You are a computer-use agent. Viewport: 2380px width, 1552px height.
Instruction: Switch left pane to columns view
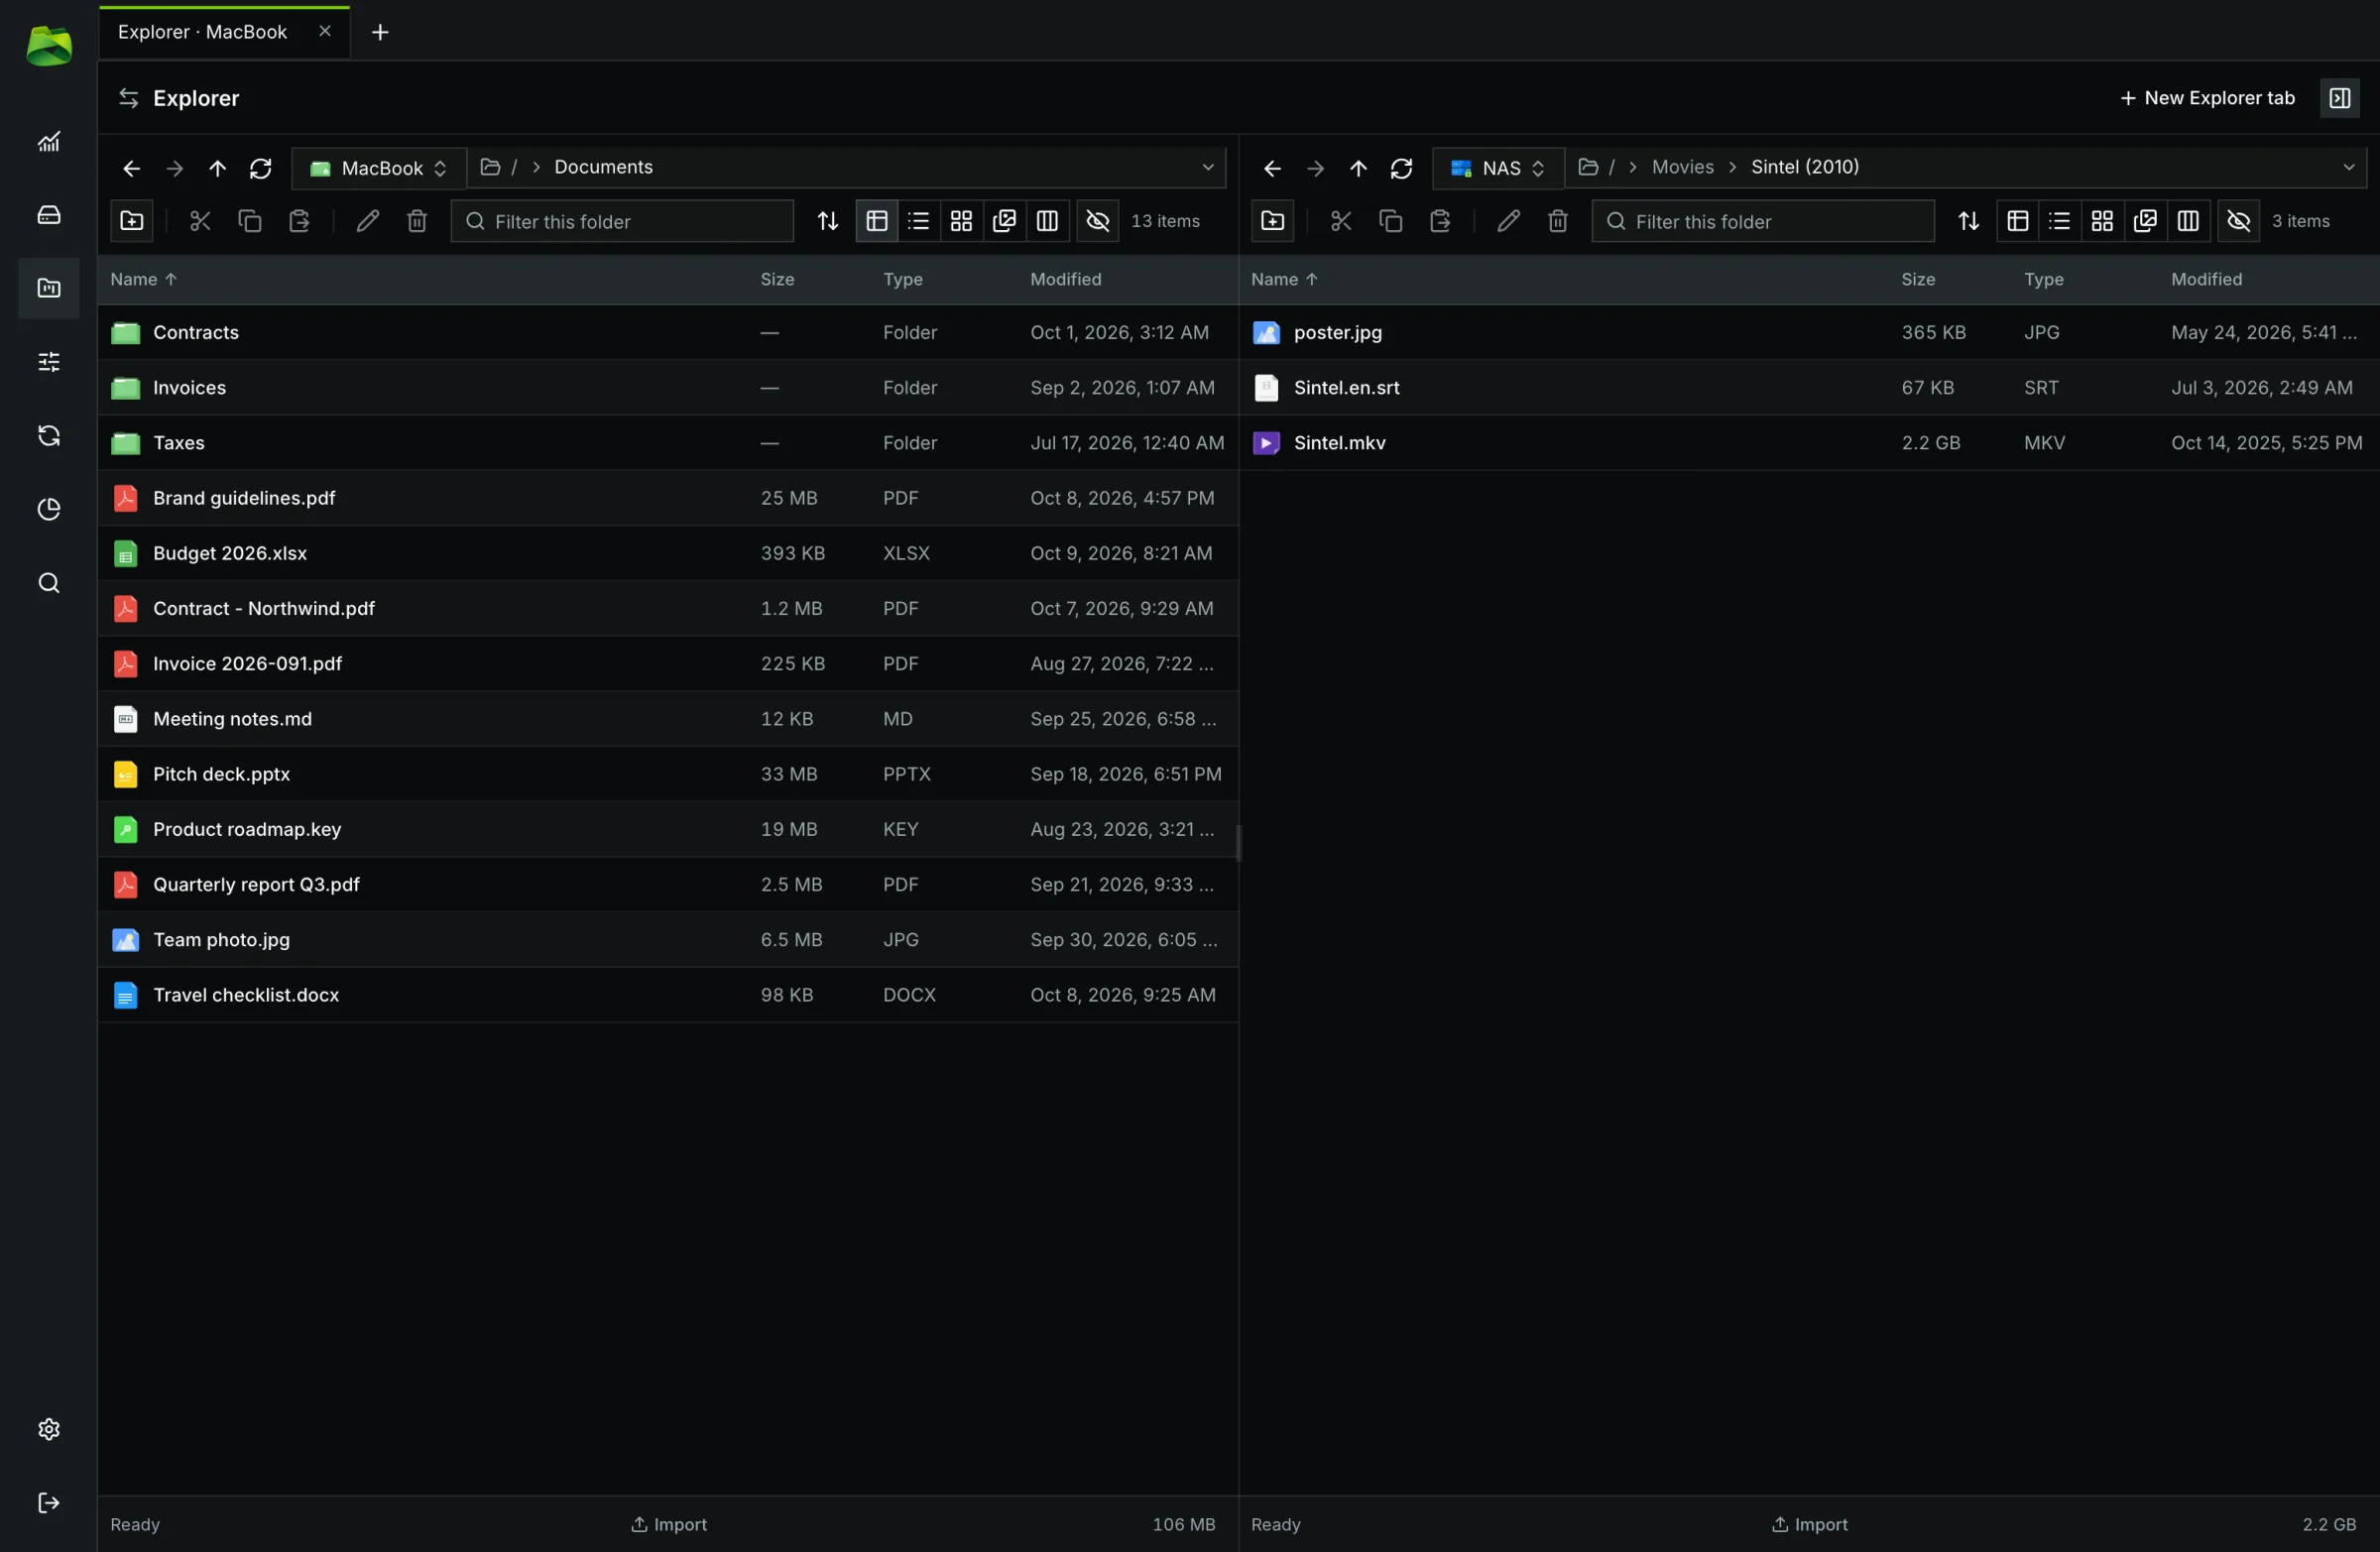(x=1047, y=221)
